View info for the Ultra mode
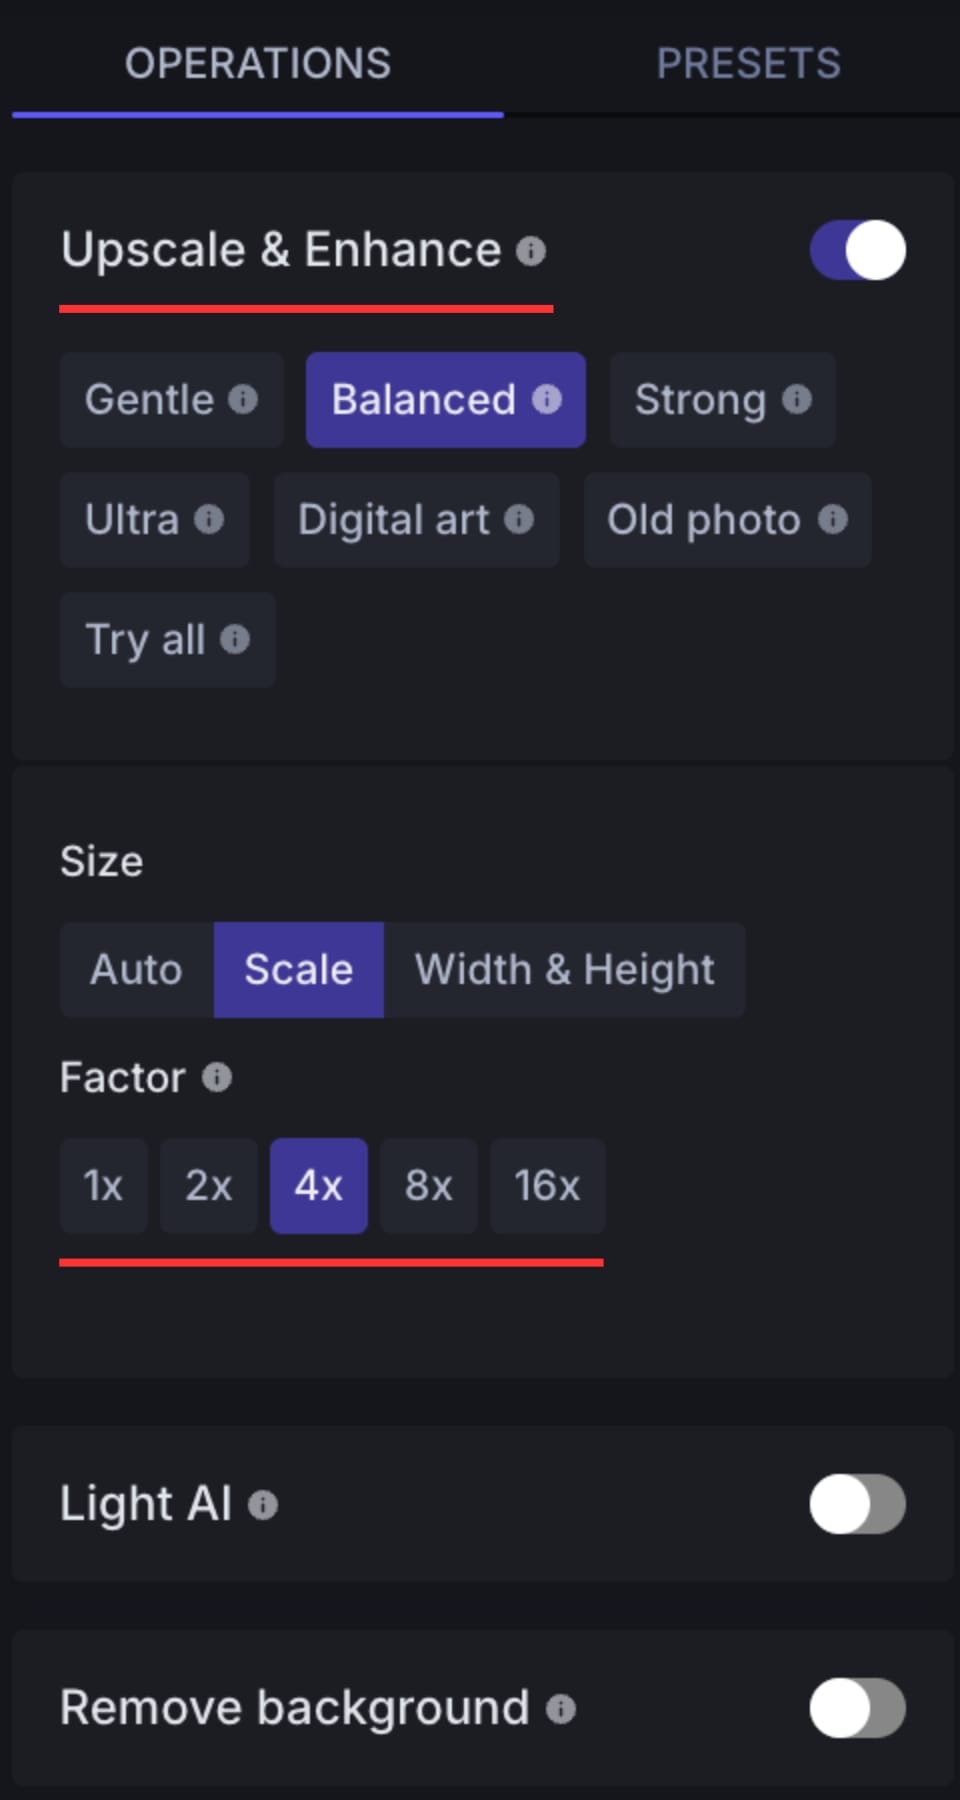This screenshot has width=960, height=1800. [207, 519]
